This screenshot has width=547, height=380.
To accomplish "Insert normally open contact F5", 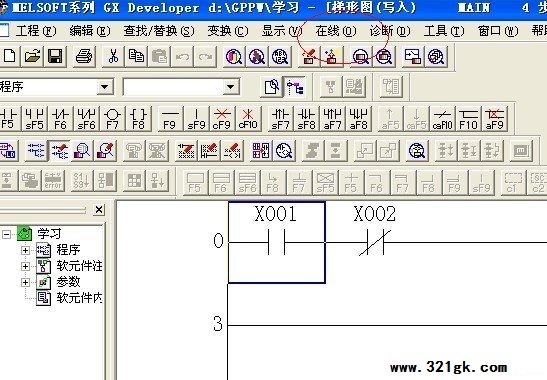I will coord(9,119).
